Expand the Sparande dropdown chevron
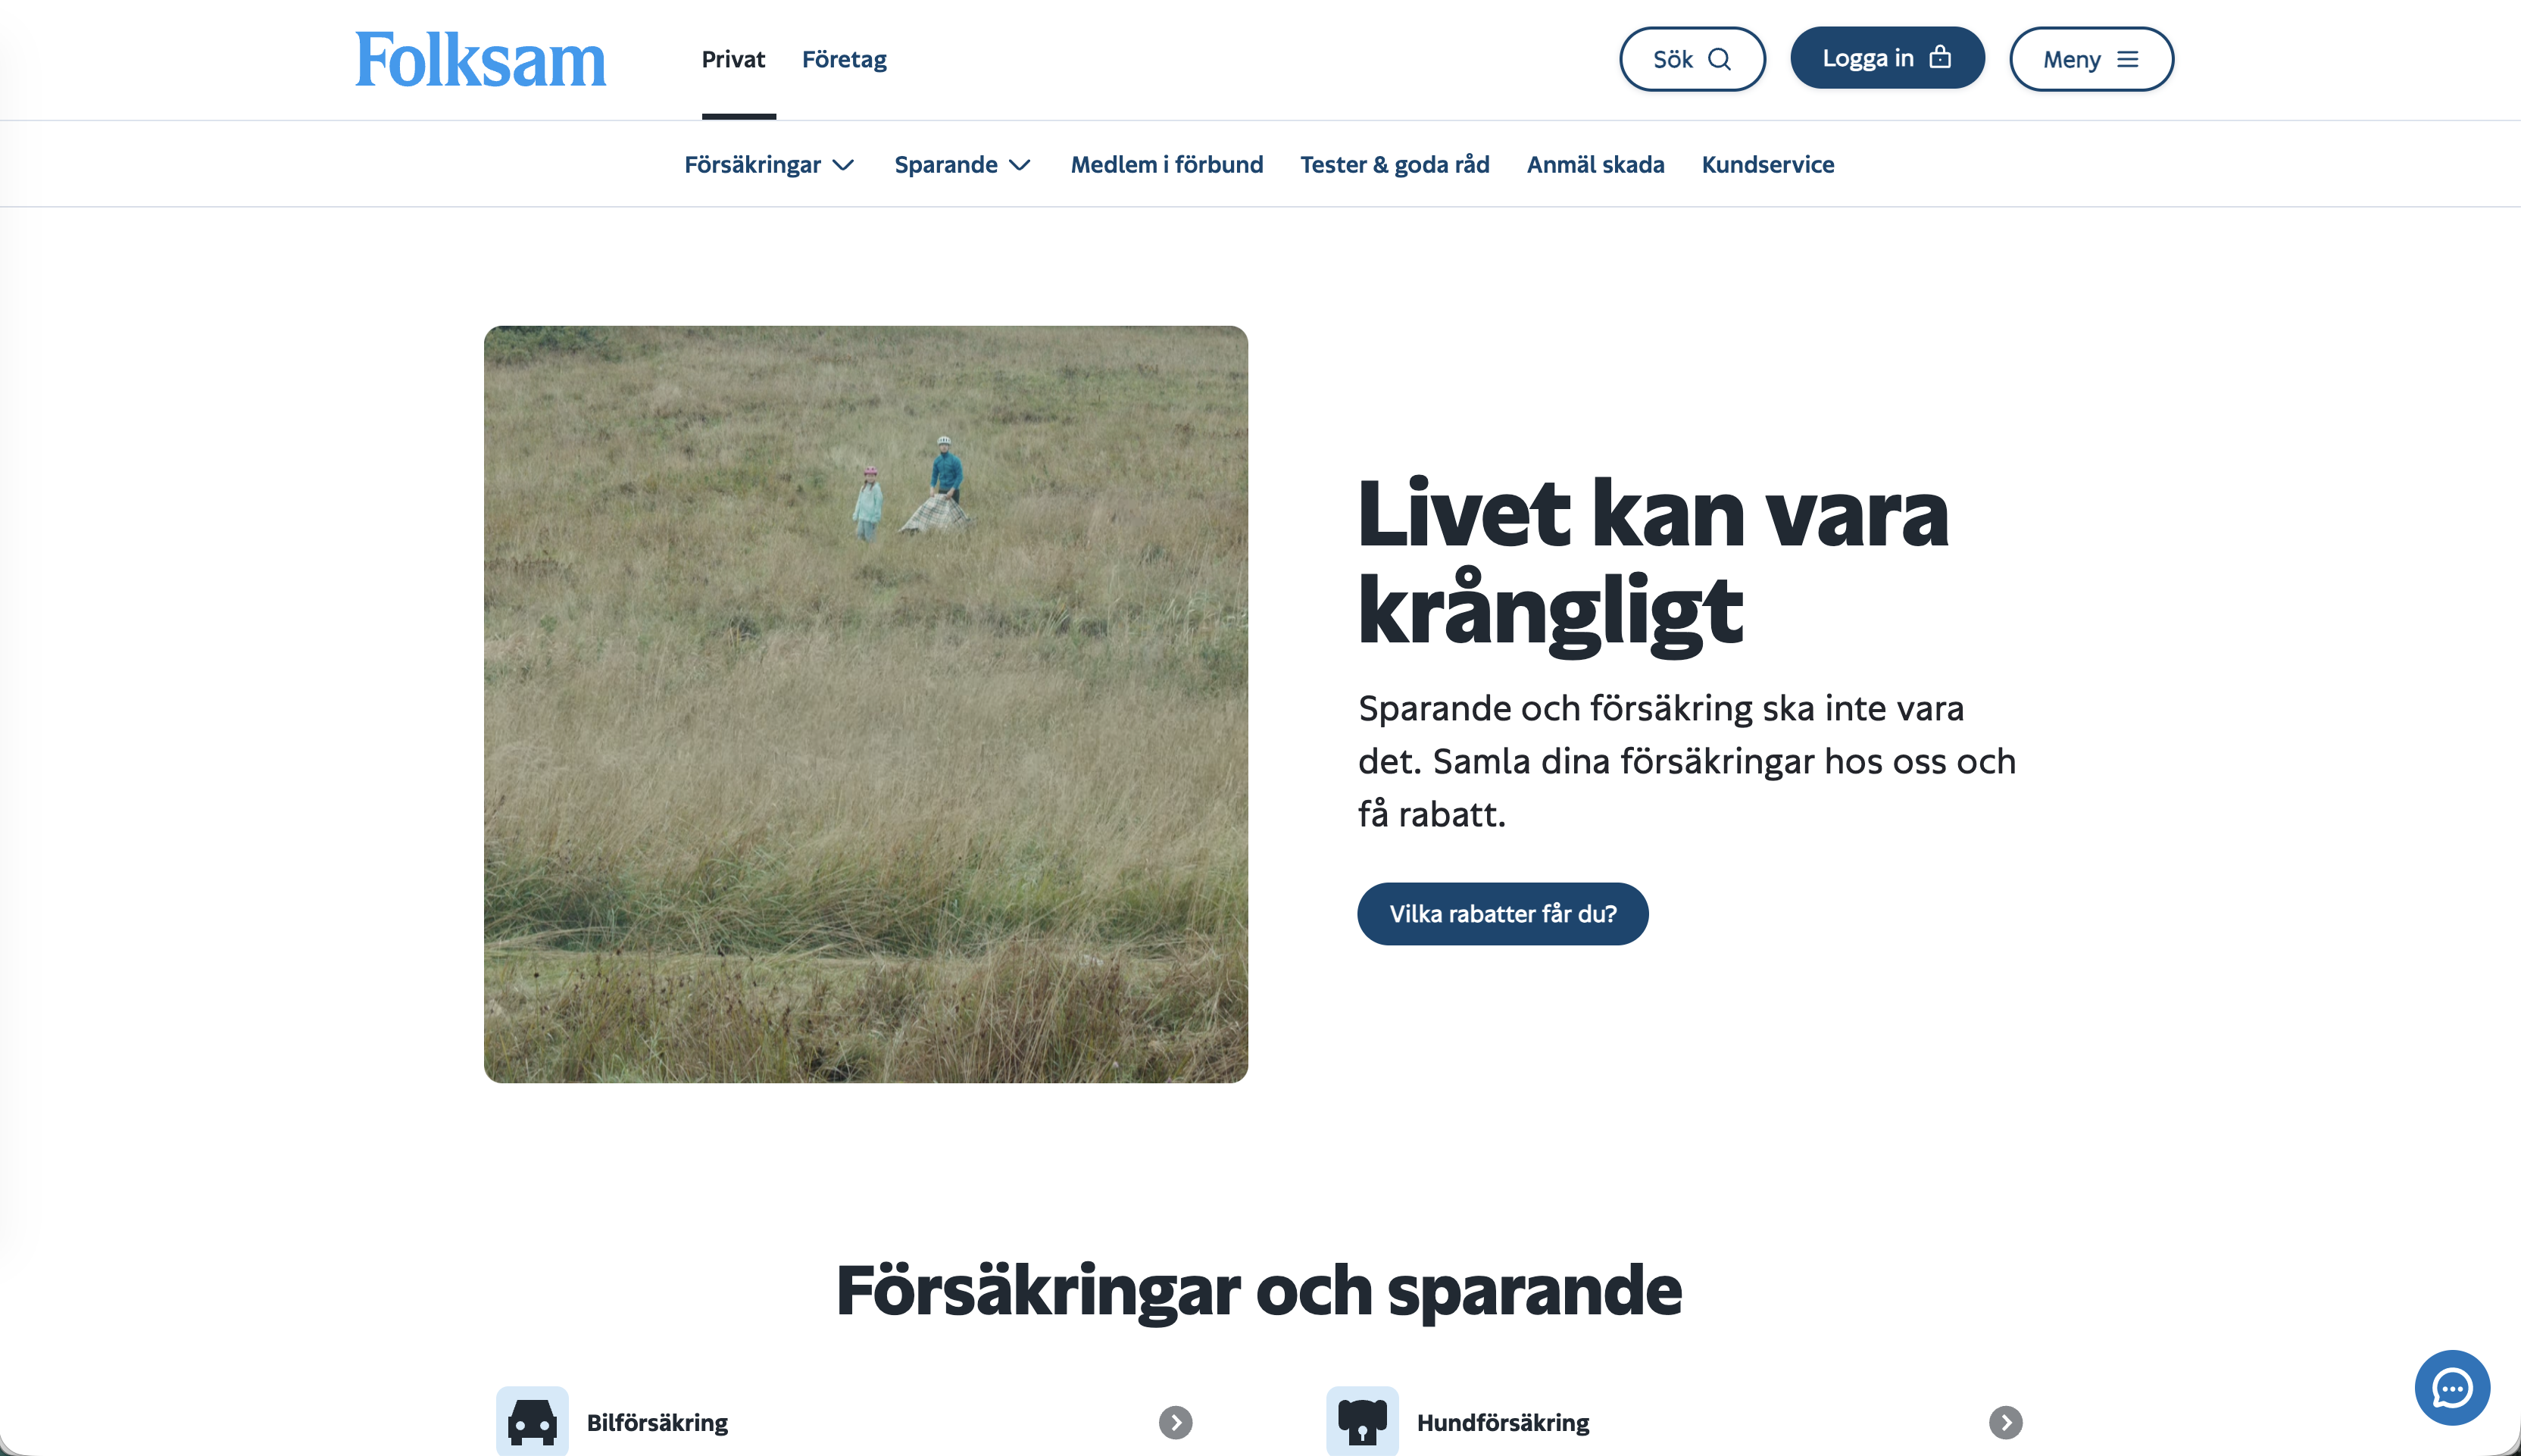The image size is (2521, 1456). coord(1019,165)
